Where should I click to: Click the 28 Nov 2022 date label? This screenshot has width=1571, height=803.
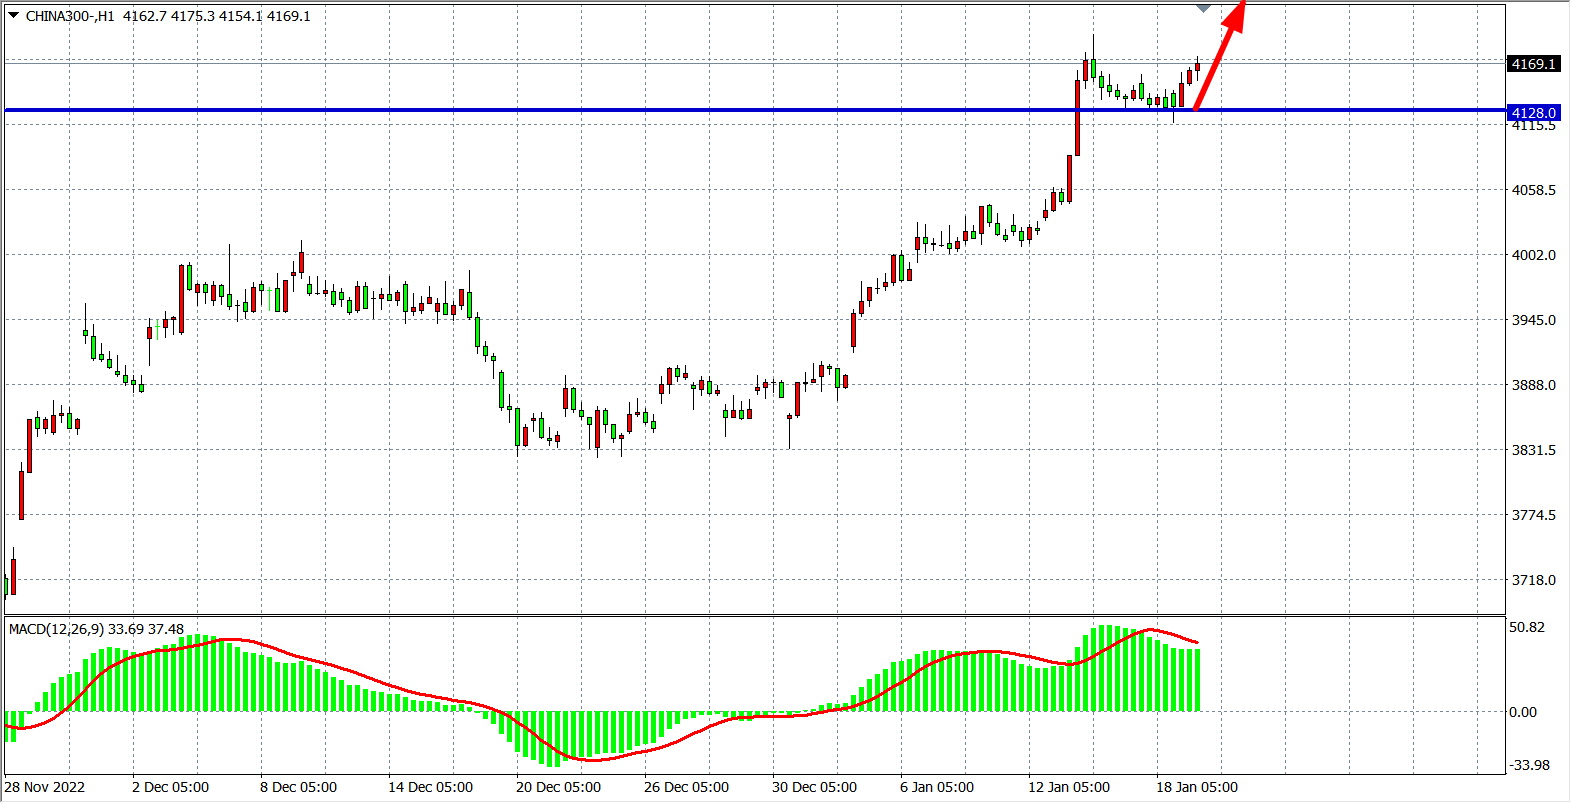(45, 787)
